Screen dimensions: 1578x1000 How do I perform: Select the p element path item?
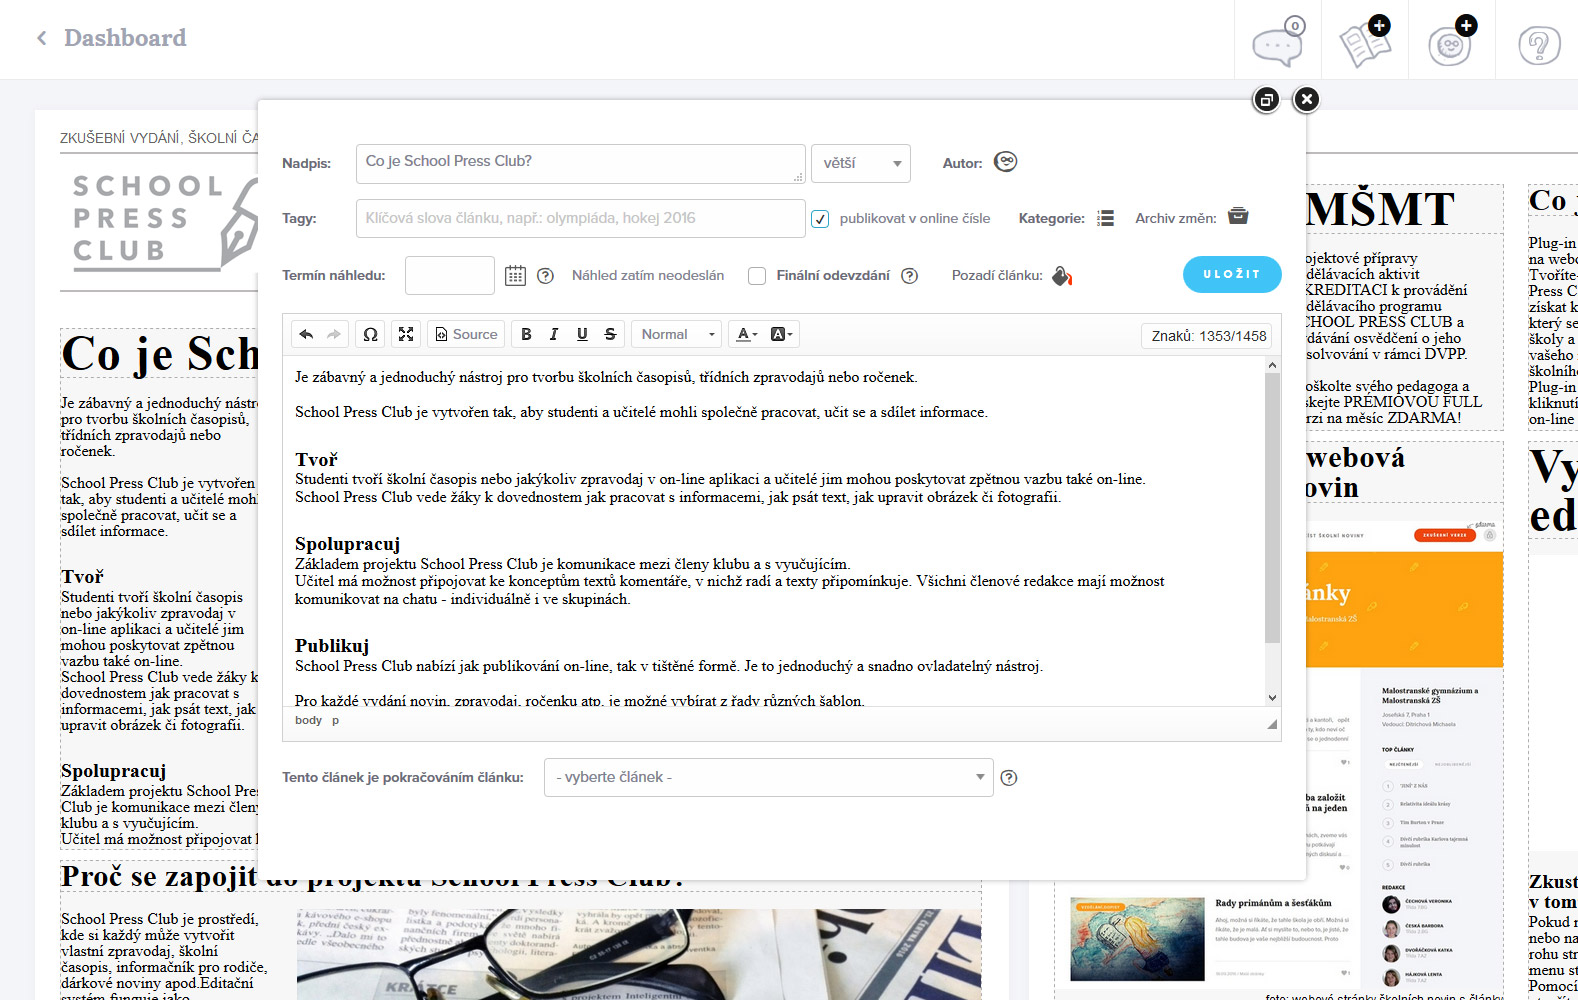tap(335, 720)
